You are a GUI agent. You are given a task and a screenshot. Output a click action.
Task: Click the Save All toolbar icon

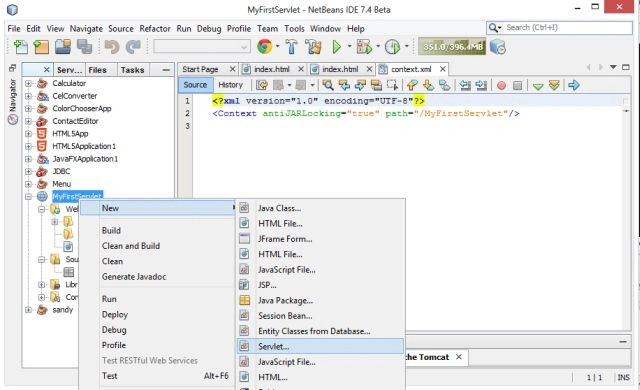[x=84, y=47]
